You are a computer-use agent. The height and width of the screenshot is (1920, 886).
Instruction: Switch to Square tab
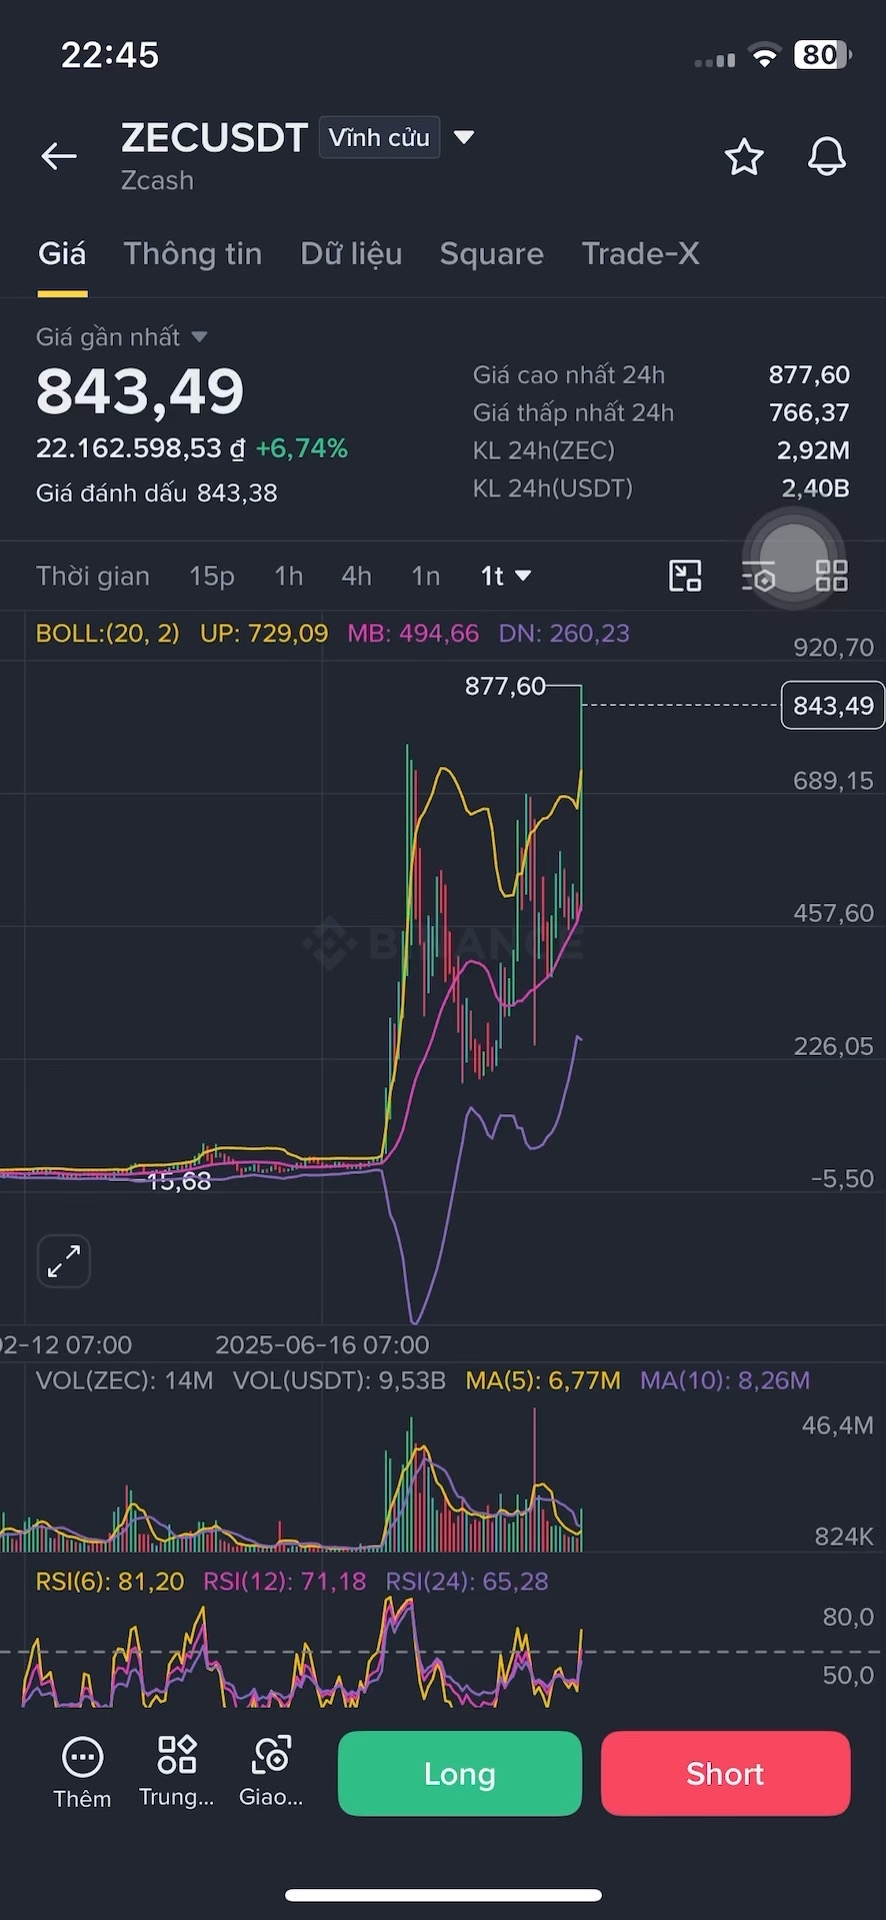pos(492,254)
